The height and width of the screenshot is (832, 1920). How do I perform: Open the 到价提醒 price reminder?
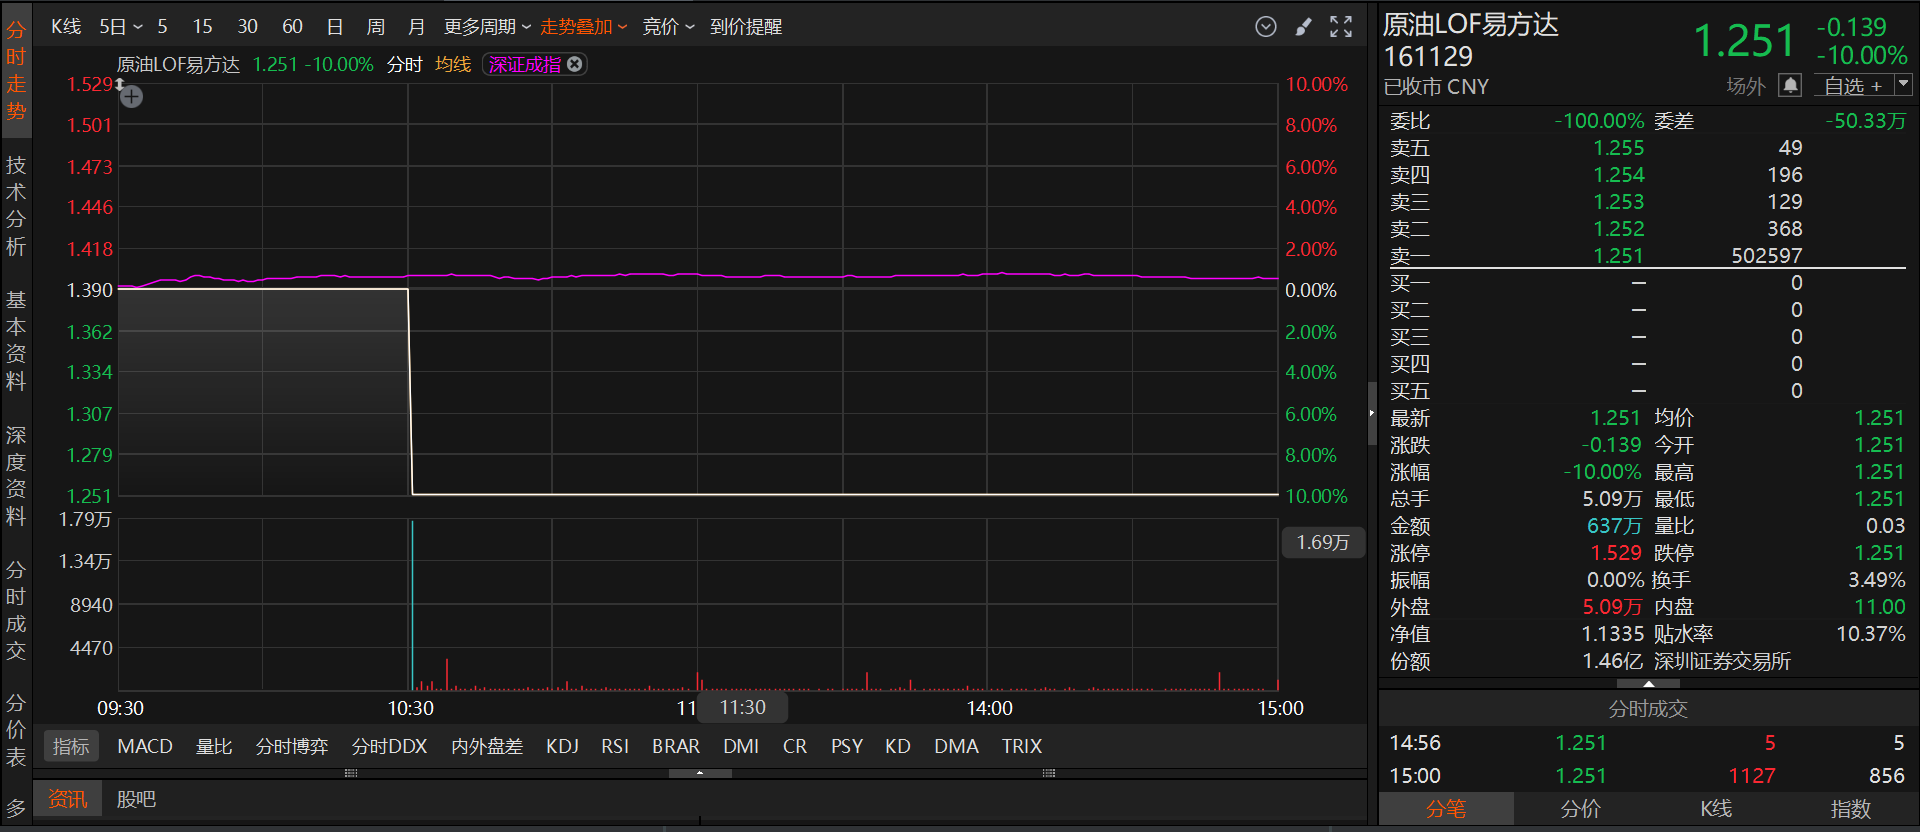point(746,27)
